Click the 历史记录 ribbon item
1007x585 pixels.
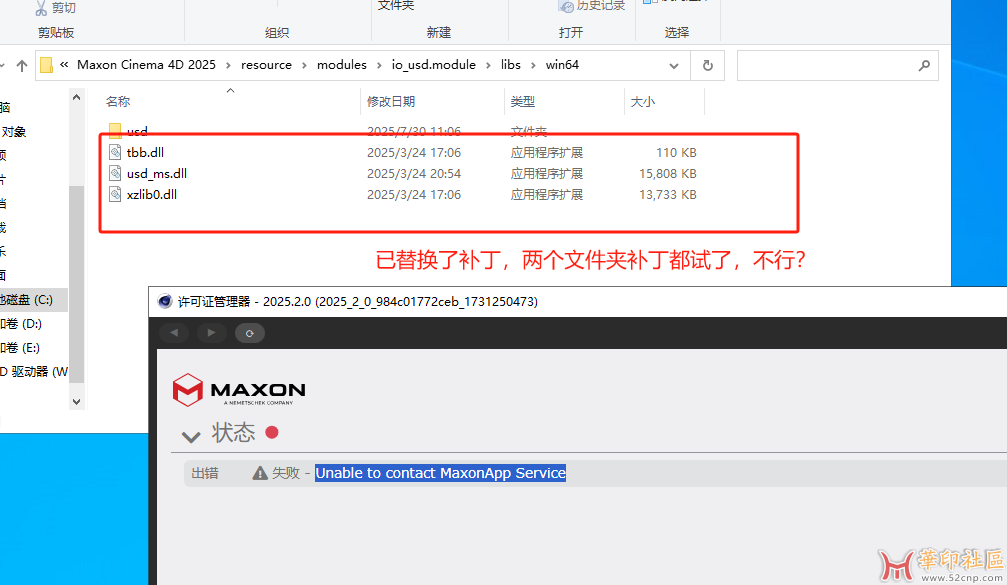point(592,6)
